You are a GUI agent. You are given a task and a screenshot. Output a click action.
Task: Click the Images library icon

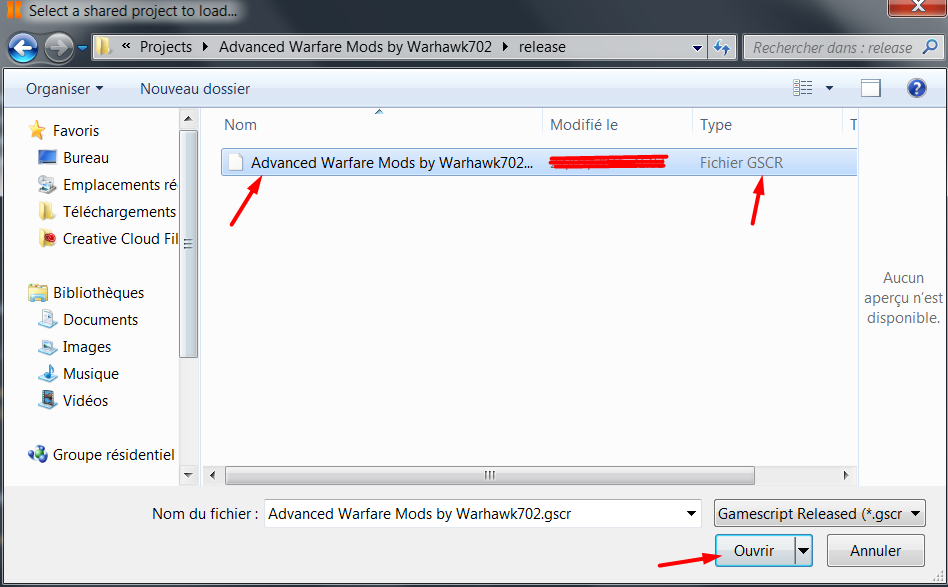point(47,347)
